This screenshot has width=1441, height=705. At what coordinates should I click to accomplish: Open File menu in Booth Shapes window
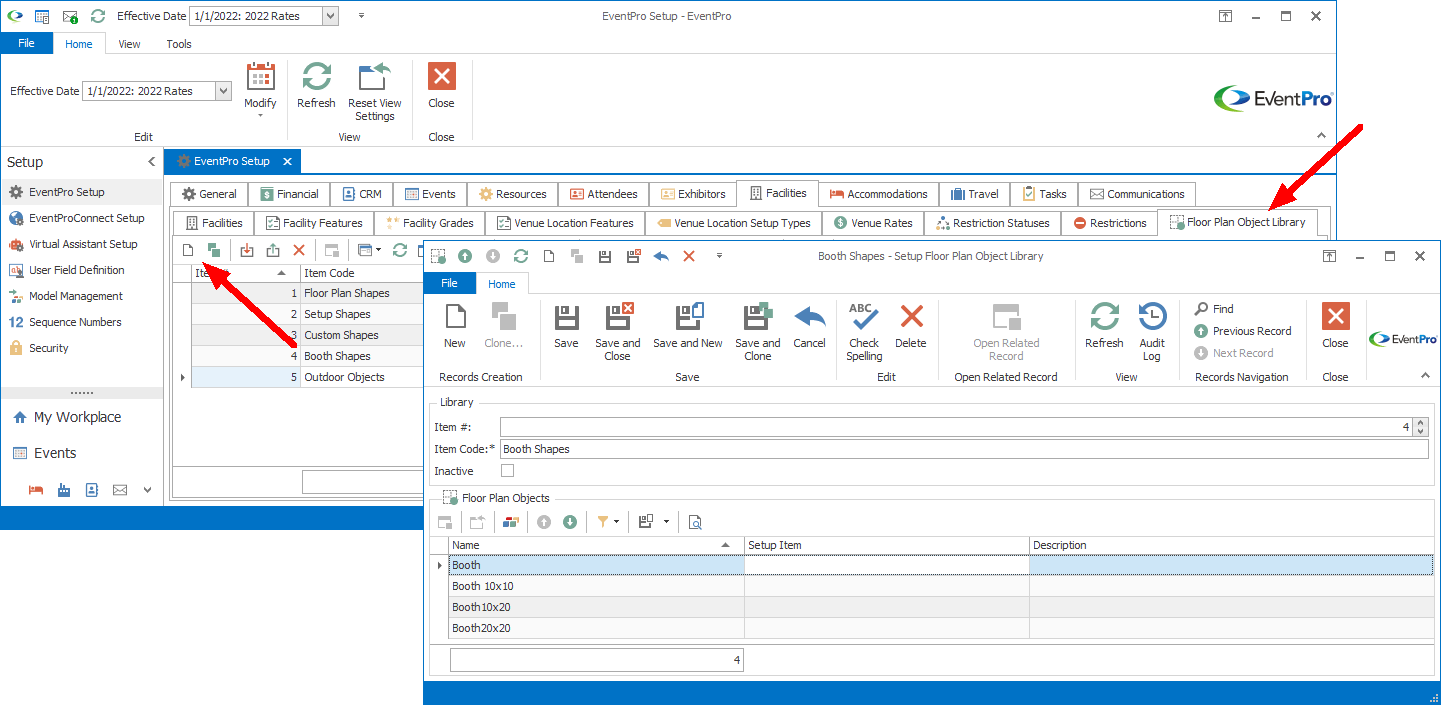[449, 284]
